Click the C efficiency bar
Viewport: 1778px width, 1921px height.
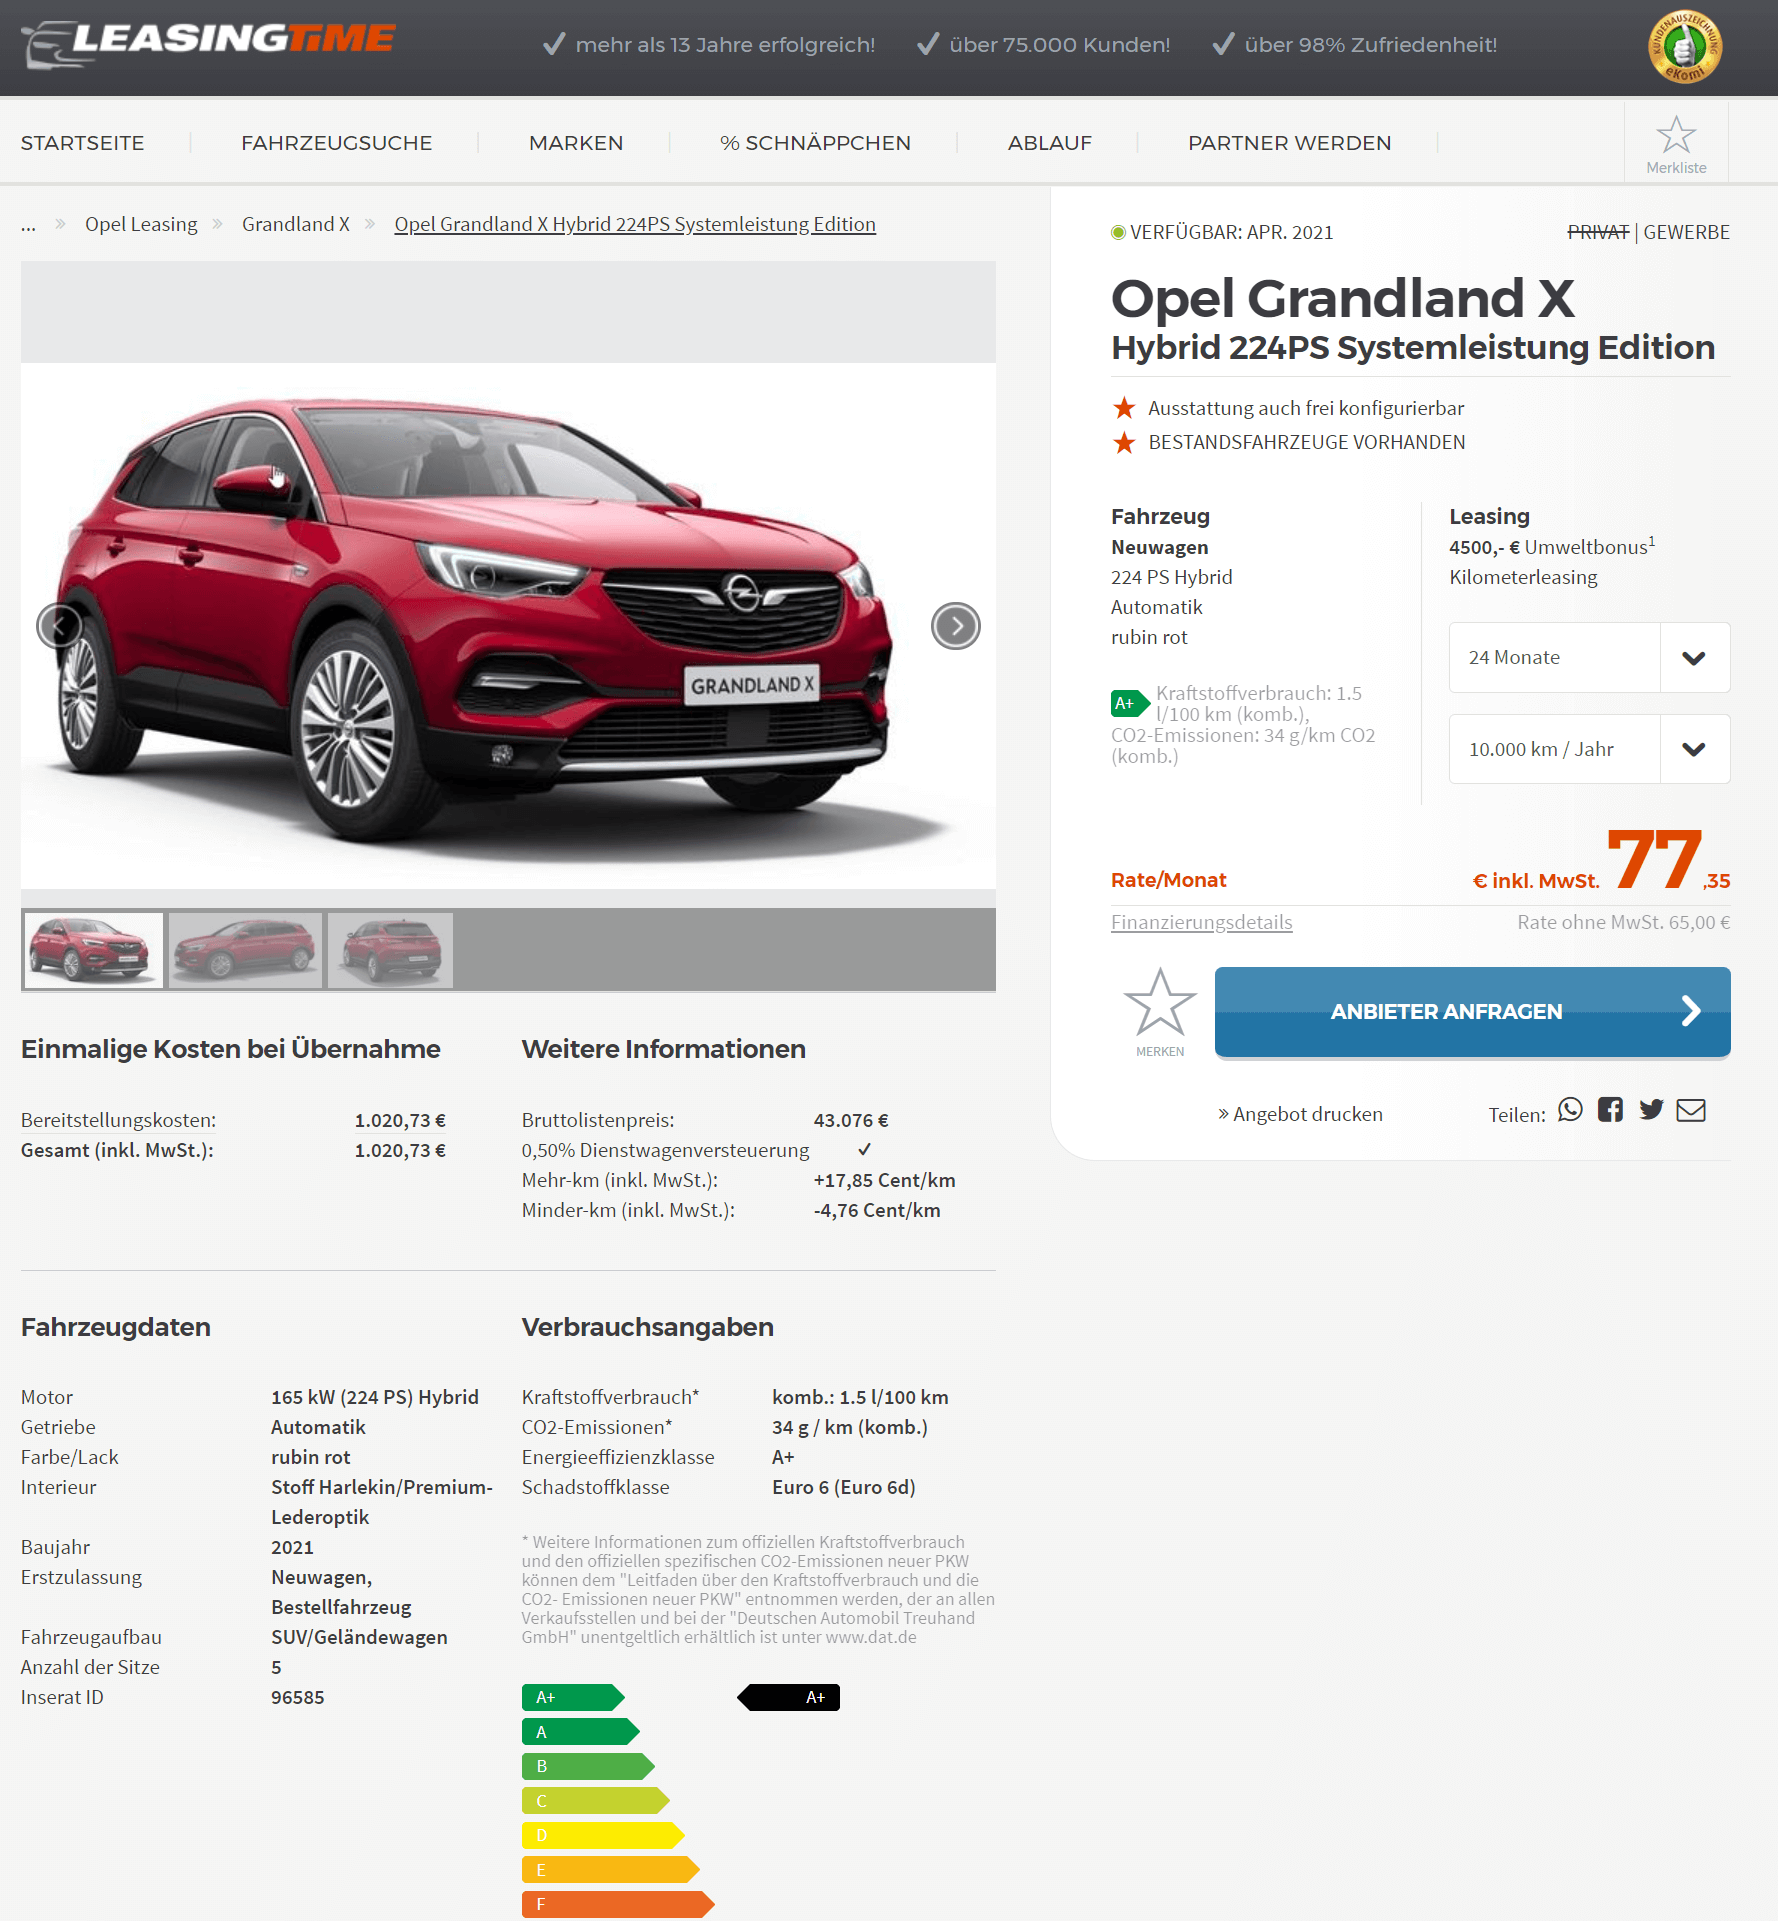(x=596, y=1801)
